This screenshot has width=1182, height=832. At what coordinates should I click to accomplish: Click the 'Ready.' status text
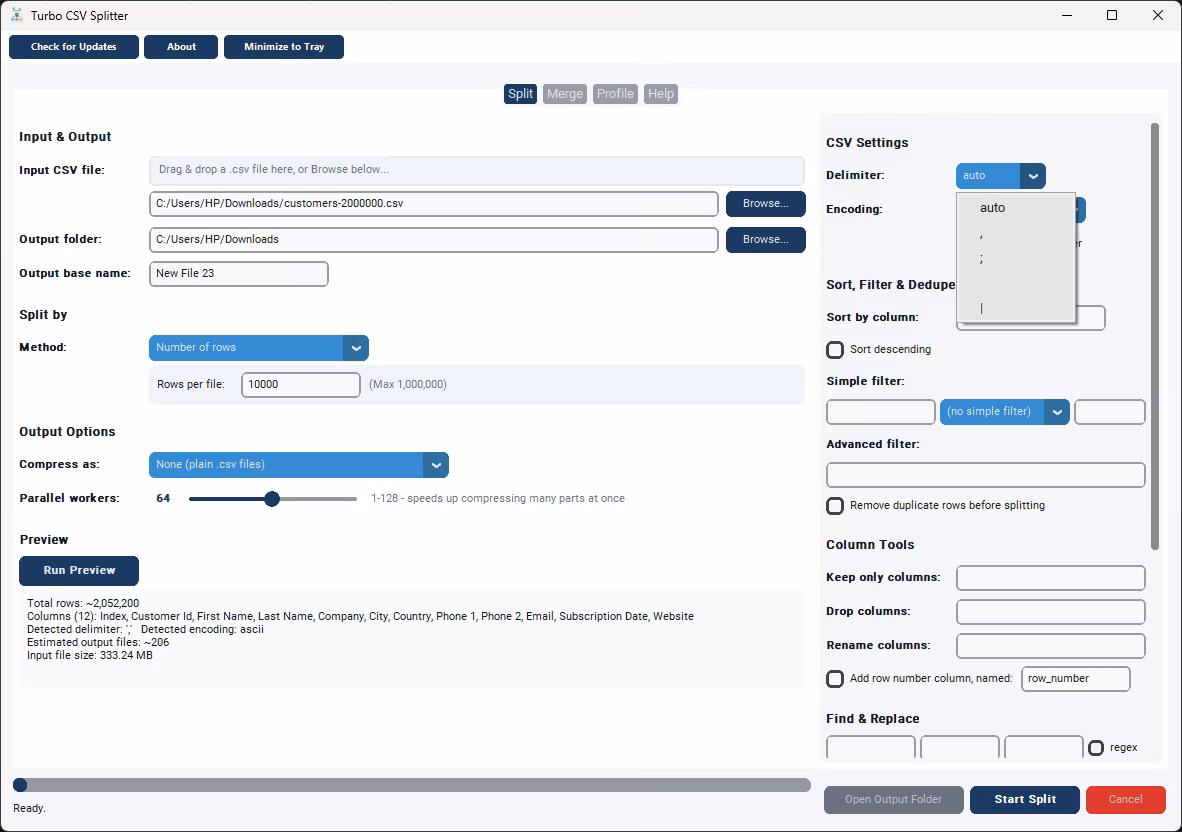point(29,809)
